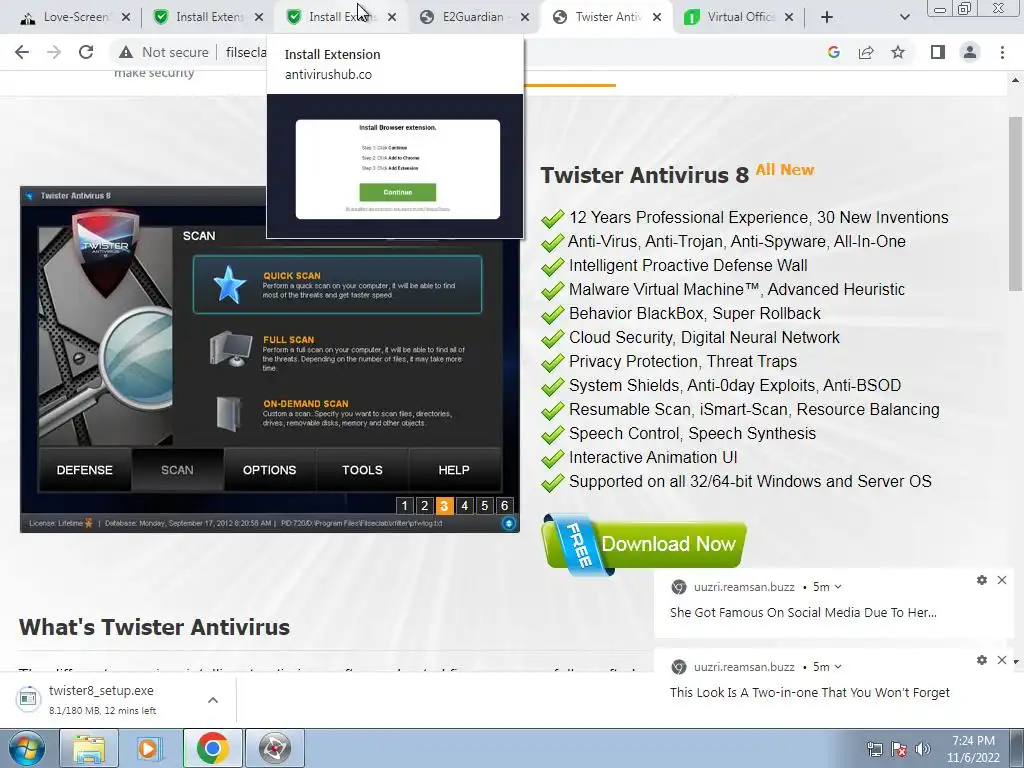Open Action Center flag icon

coord(899,749)
